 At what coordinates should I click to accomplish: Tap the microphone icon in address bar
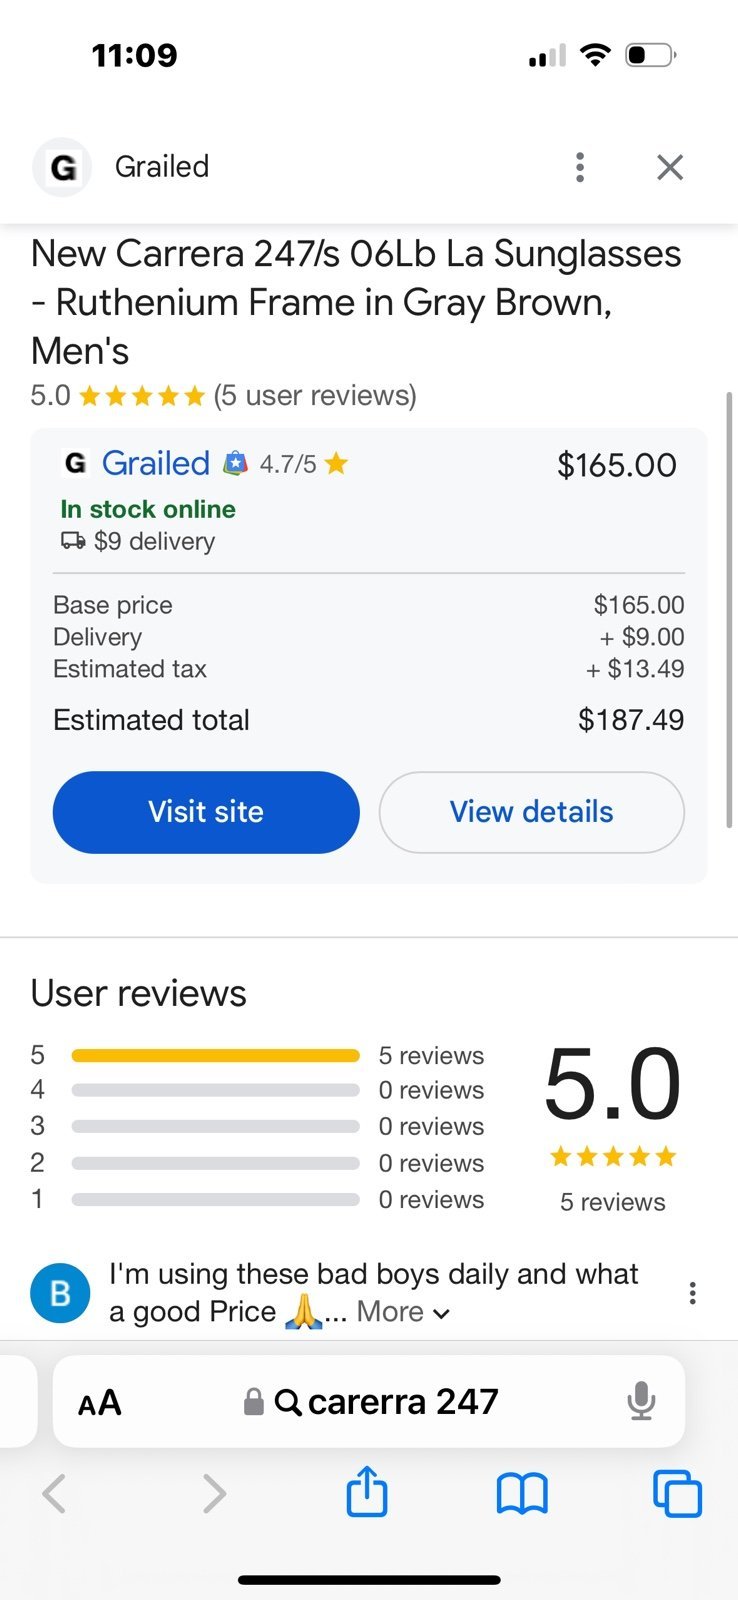(x=641, y=1401)
